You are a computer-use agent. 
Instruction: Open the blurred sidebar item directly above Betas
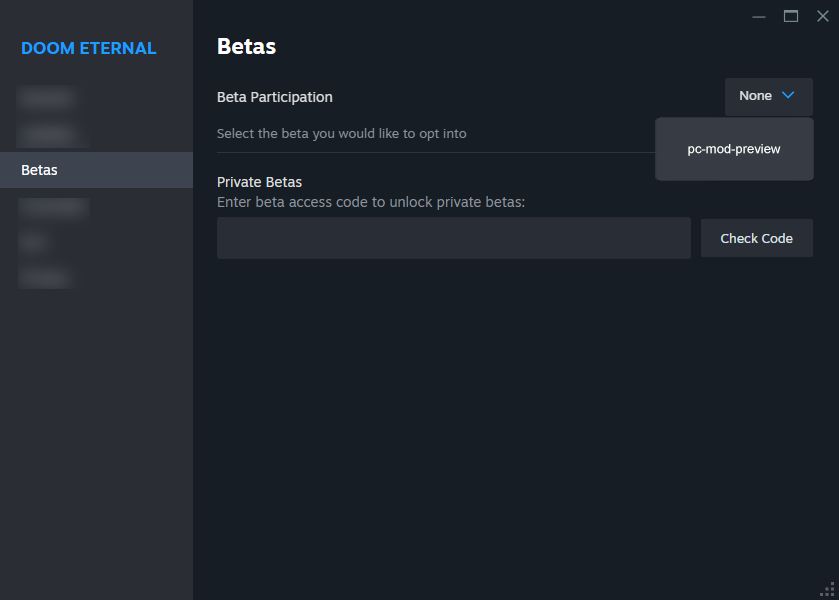pyautogui.click(x=48, y=134)
